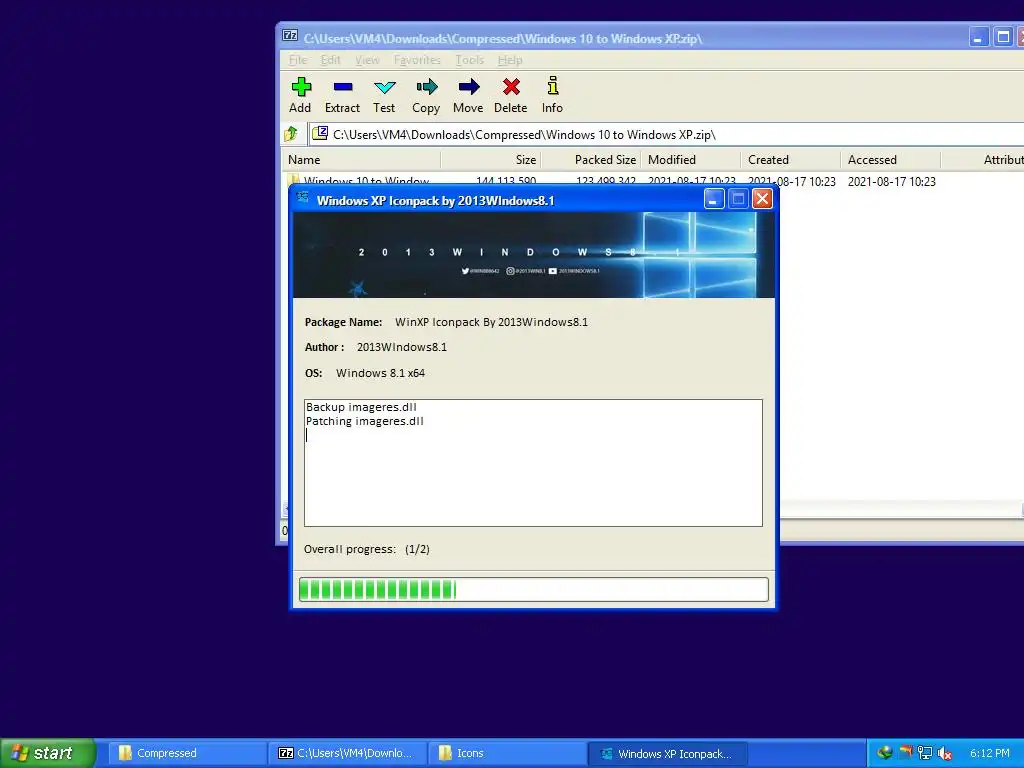
Task: Click the 'Windows 8.1 x64' OS text
Action: coord(380,373)
